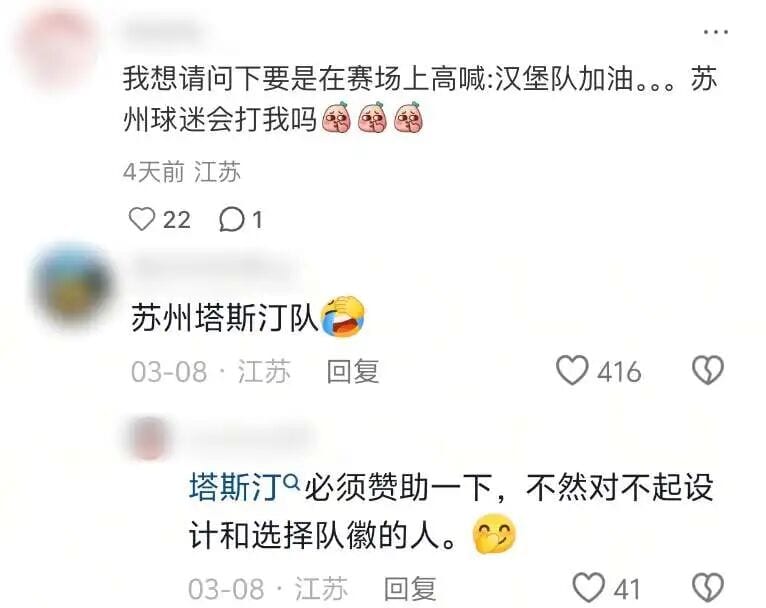This screenshot has width=766, height=608.
Task: Tap the first commenter's blurred username
Action: 164,32
